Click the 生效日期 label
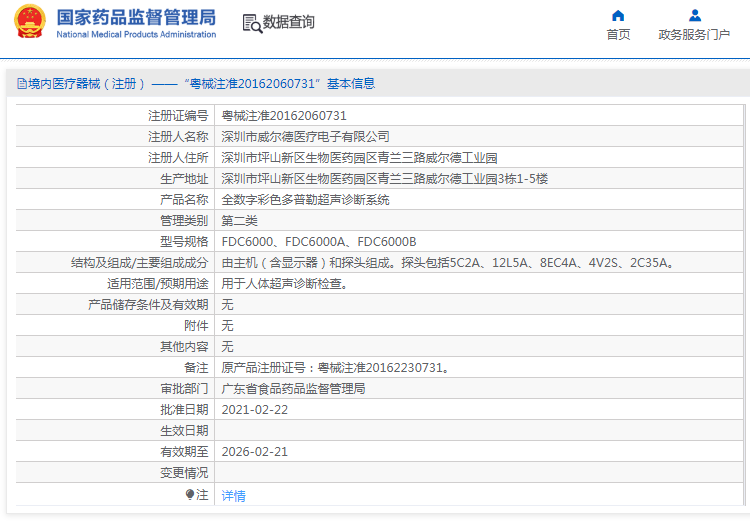 [x=184, y=431]
